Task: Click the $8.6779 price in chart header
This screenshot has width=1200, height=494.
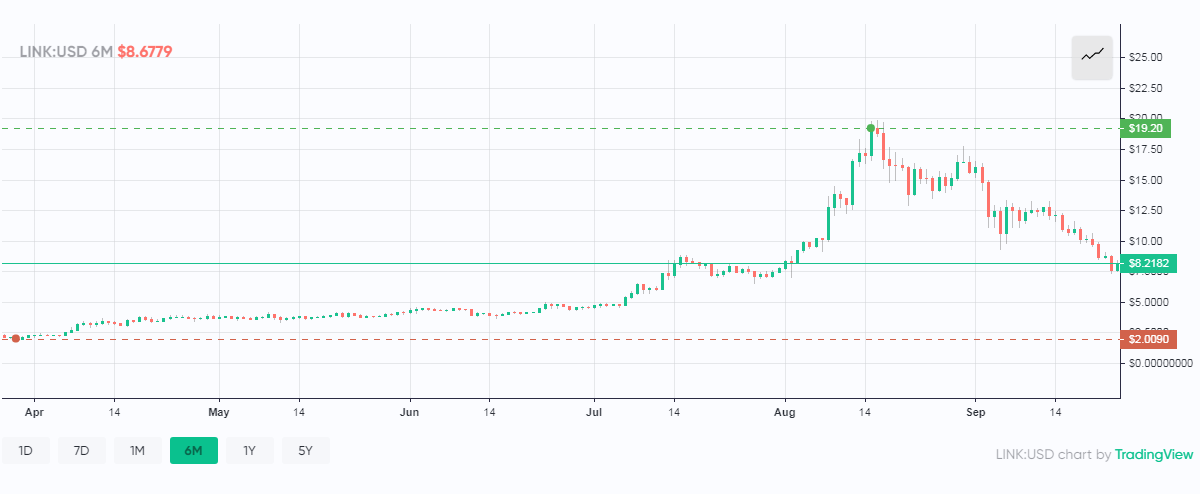Action: (x=145, y=51)
